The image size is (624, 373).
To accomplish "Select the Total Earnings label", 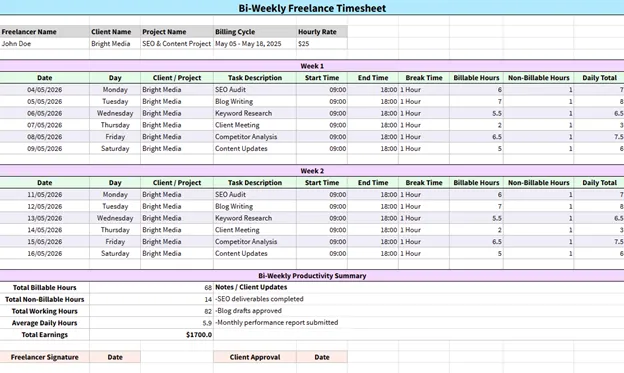I will (x=45, y=334).
